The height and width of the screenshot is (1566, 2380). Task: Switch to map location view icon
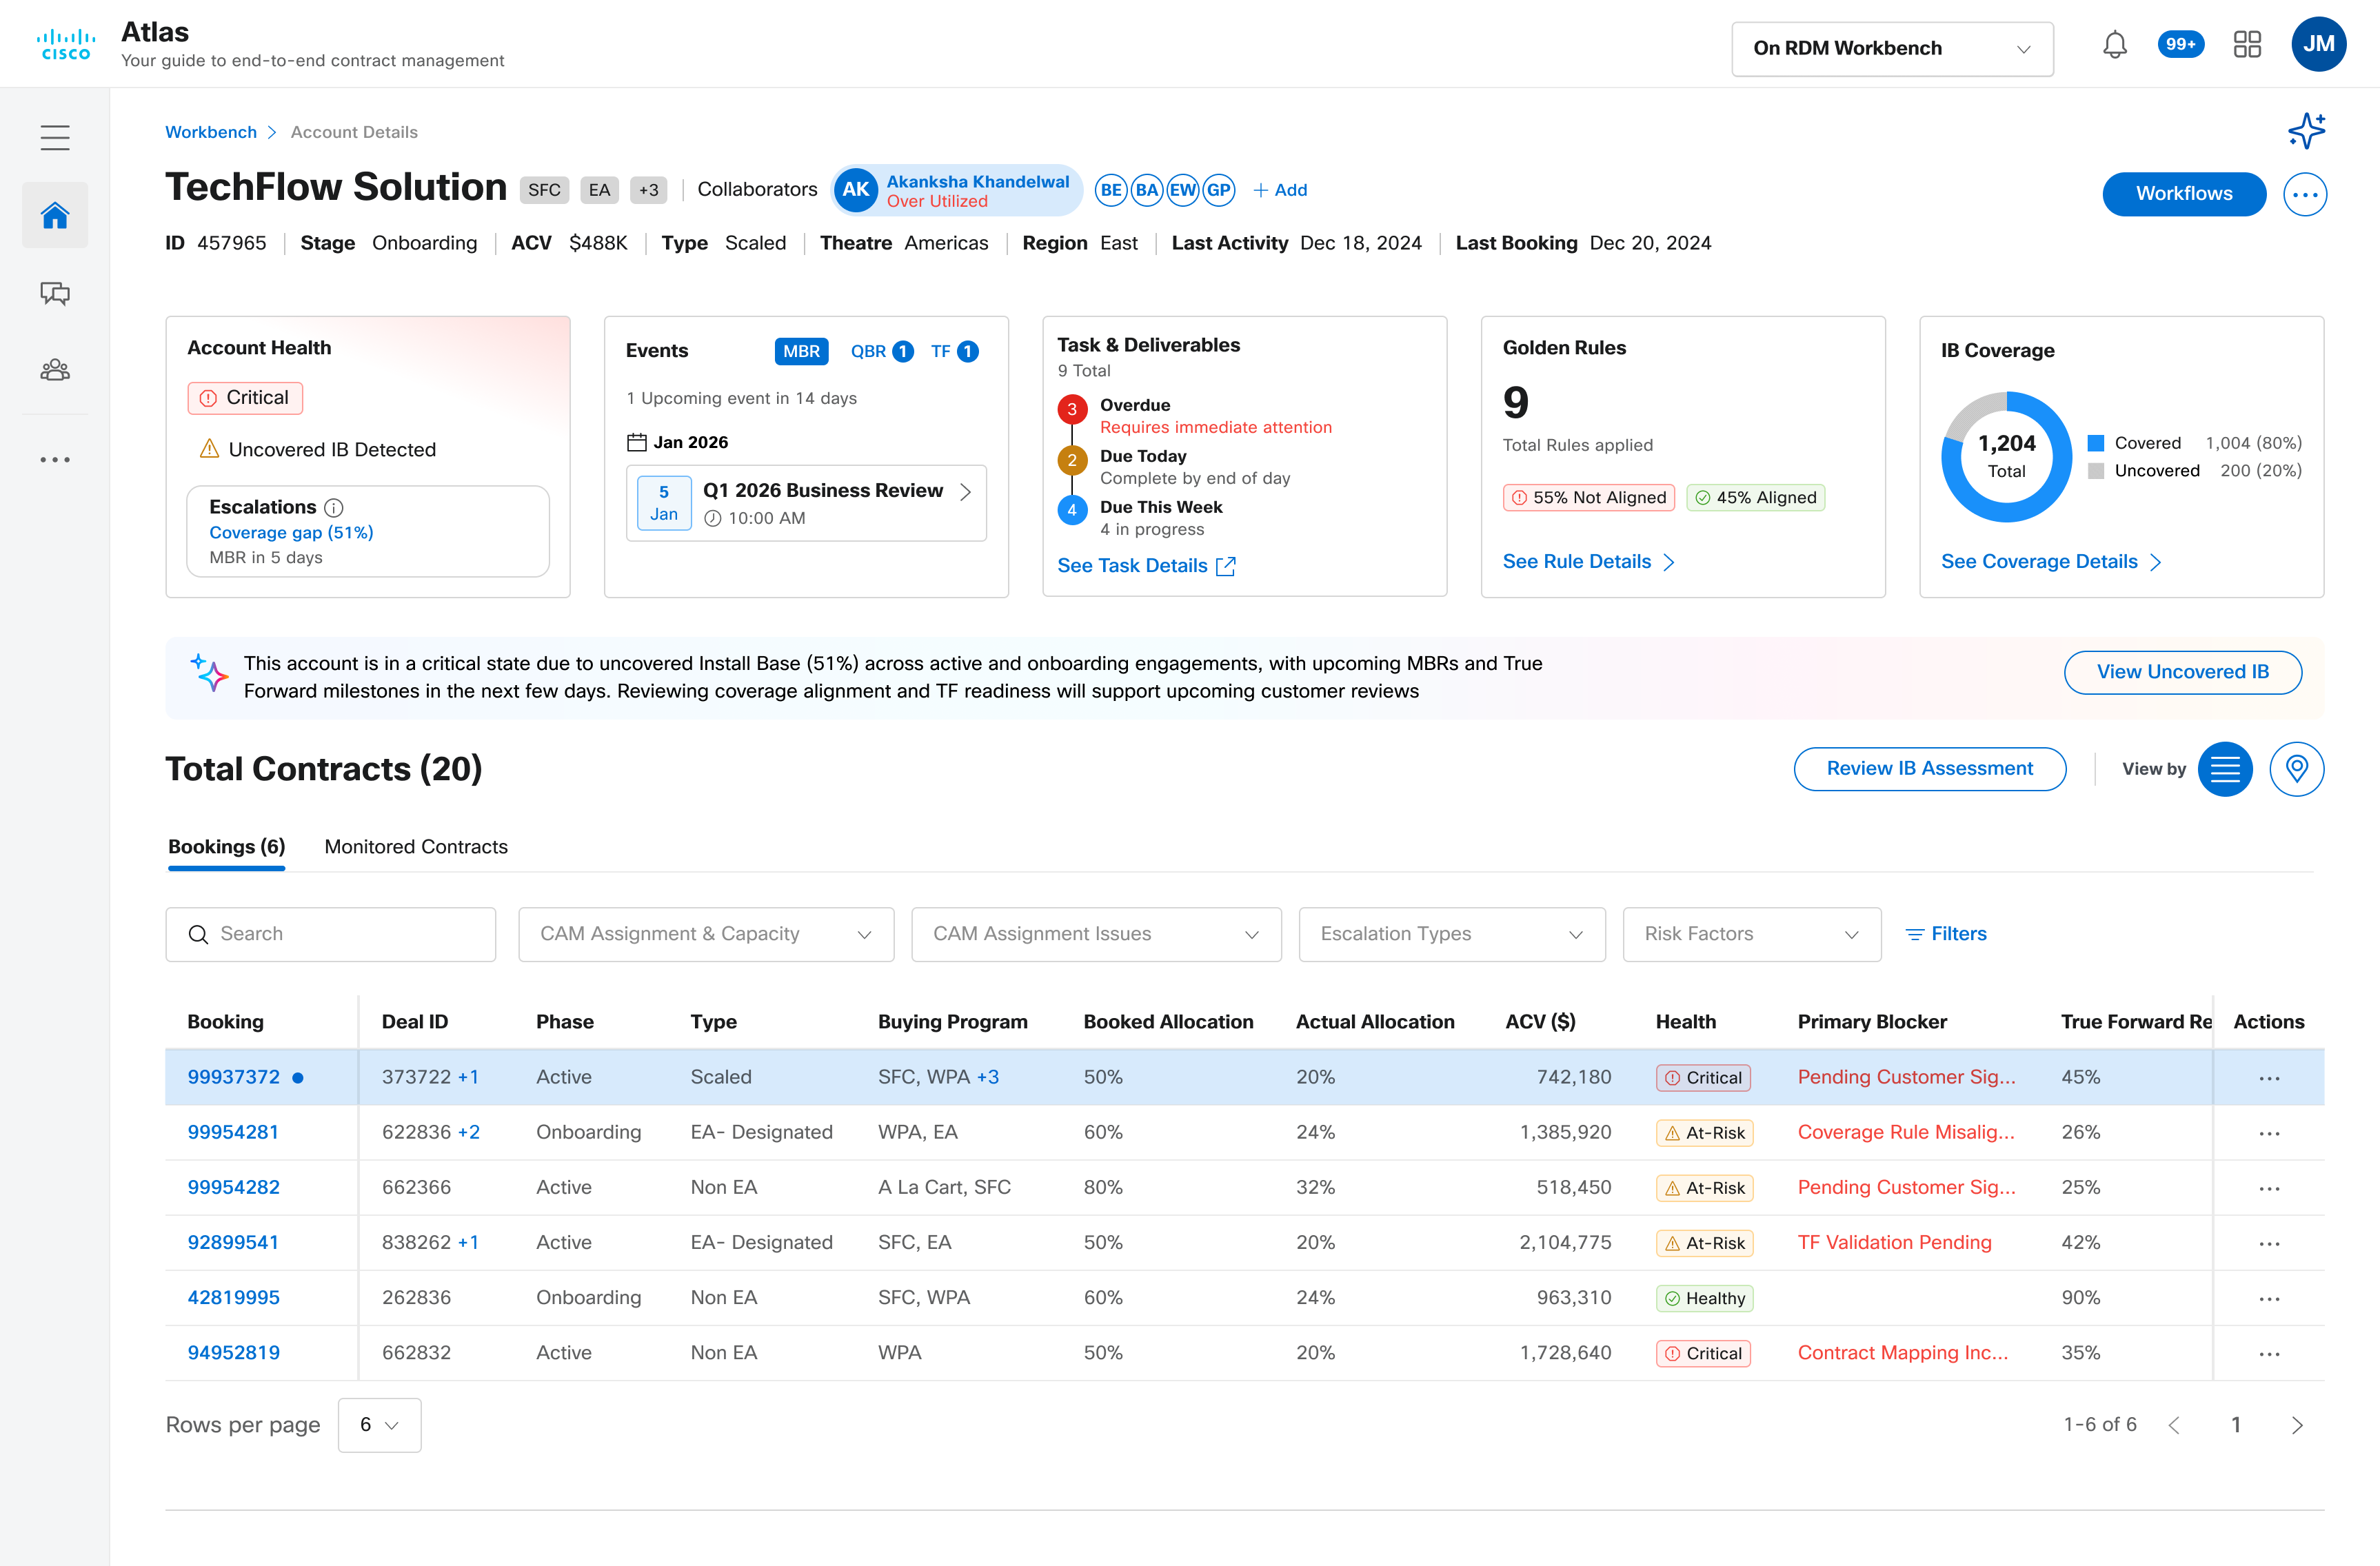point(2296,769)
